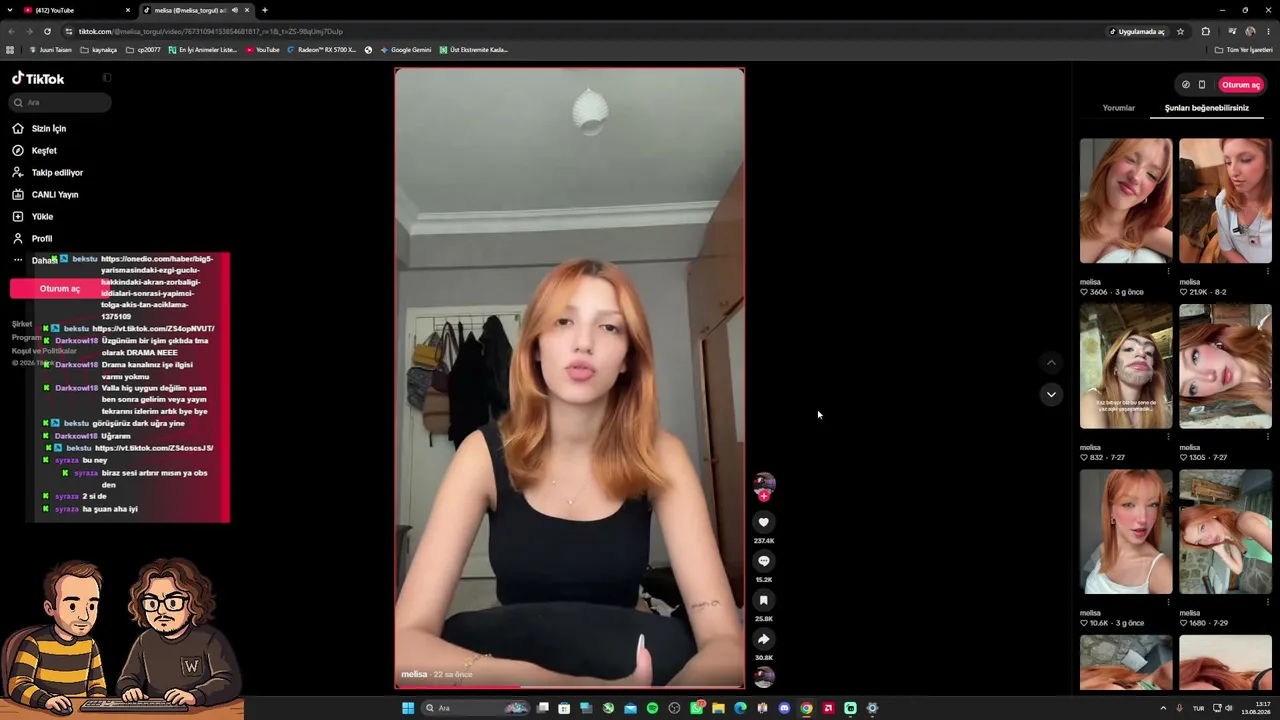This screenshot has width=1280, height=720.
Task: Click the Oturum aç button at top right
Action: coord(1241,85)
